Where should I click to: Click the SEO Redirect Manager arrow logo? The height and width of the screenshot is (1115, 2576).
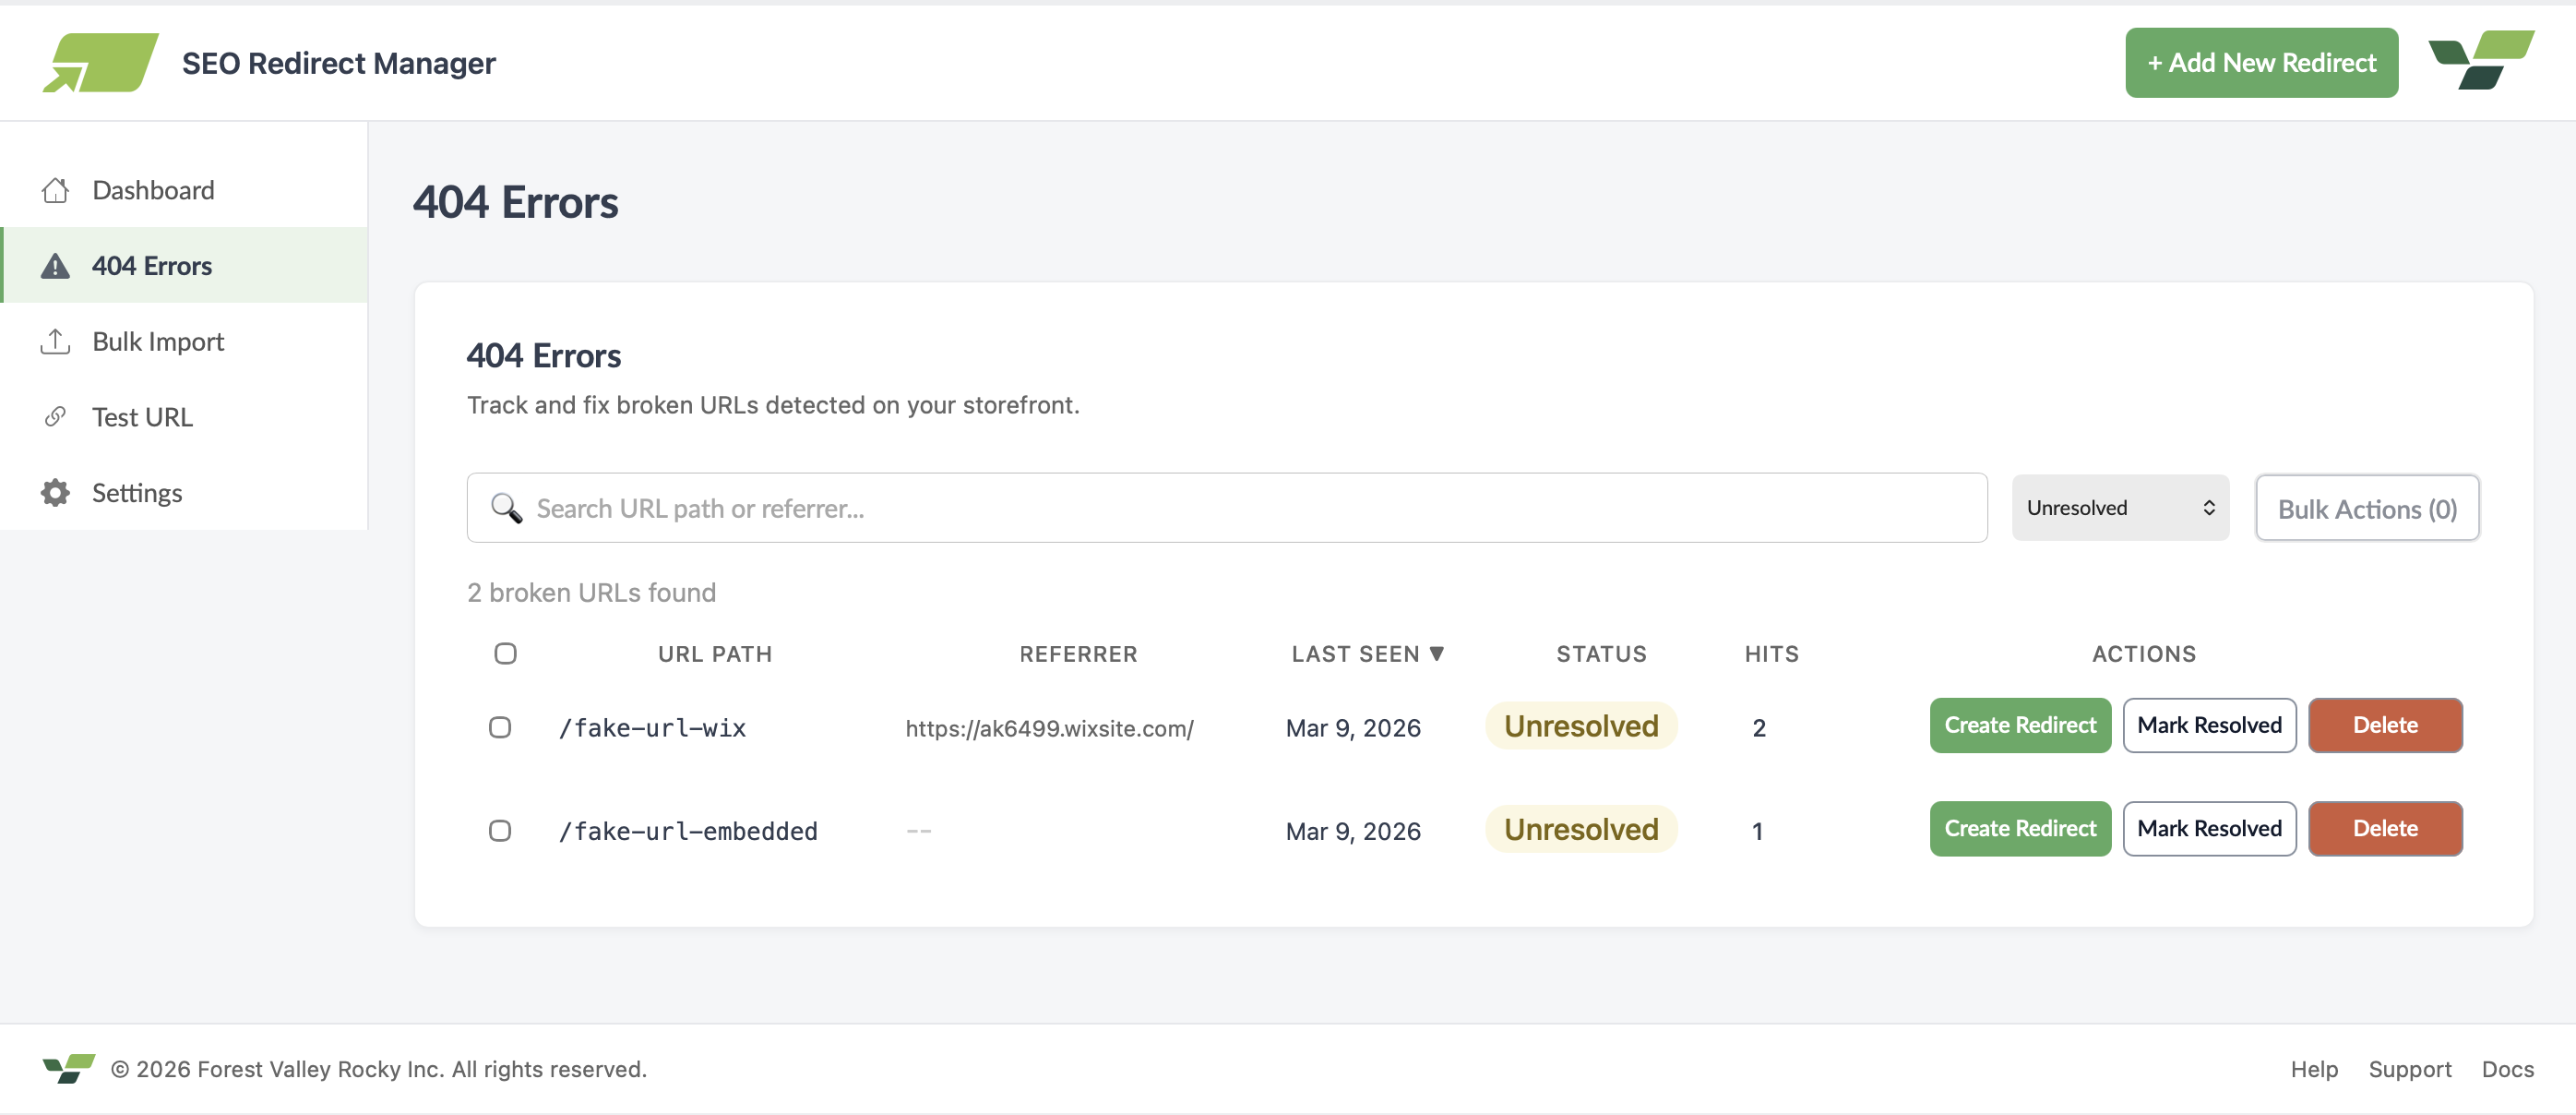[x=100, y=62]
